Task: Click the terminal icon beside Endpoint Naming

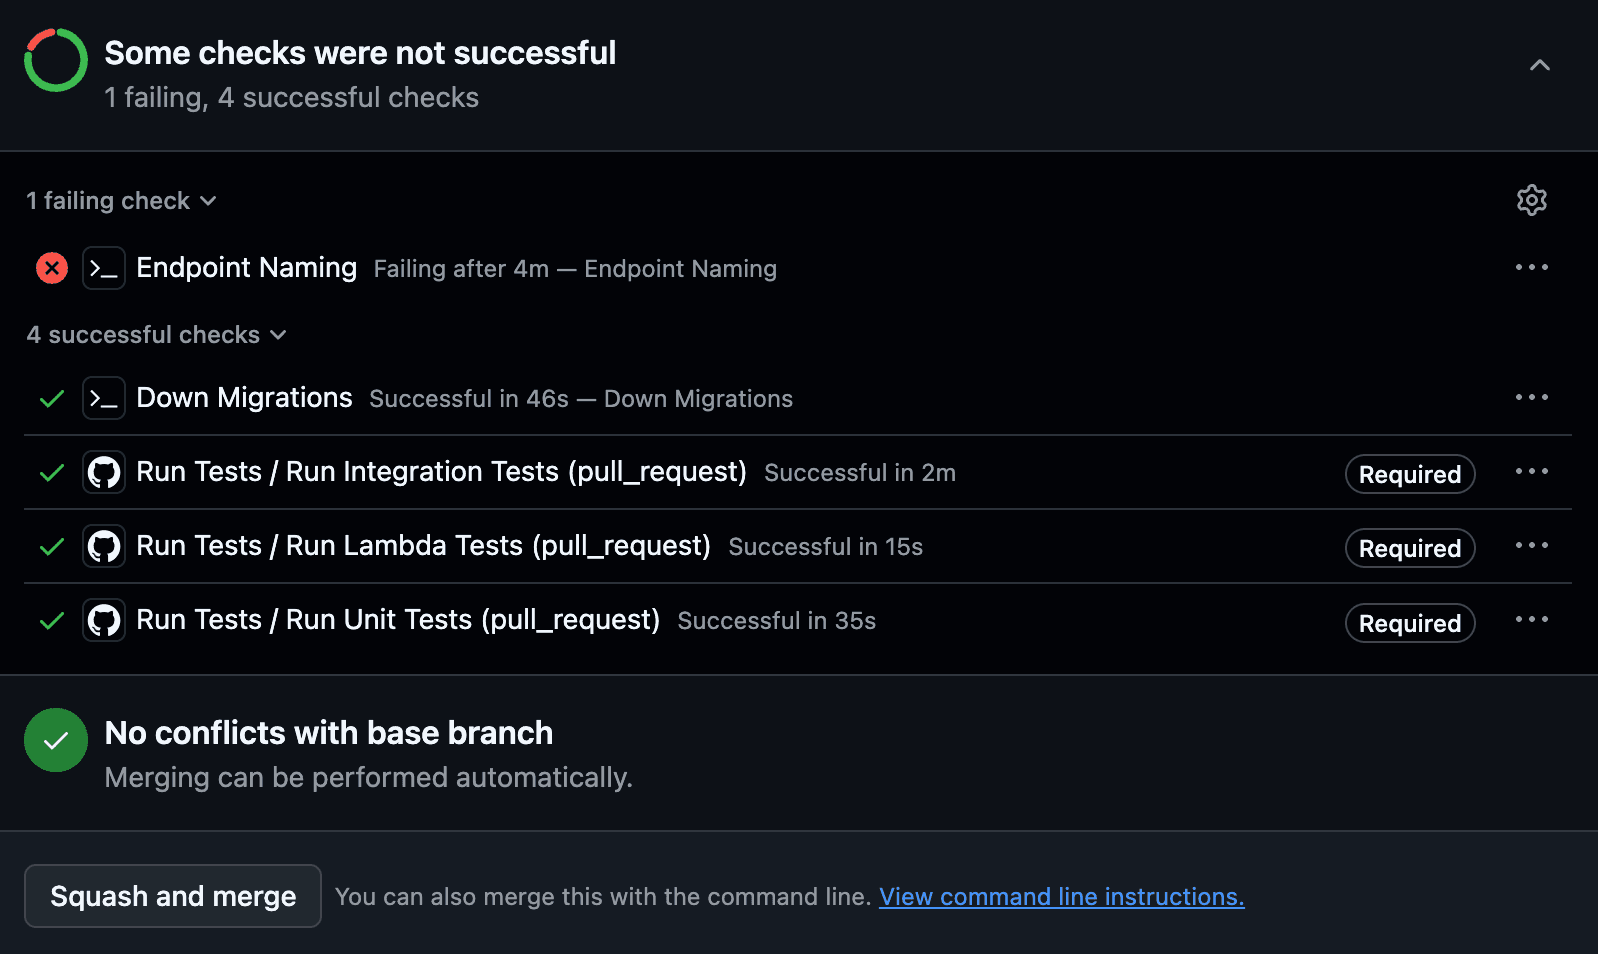Action: point(104,268)
